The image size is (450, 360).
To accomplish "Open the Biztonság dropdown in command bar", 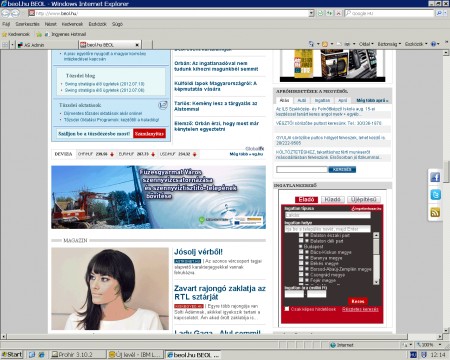I will [388, 44].
